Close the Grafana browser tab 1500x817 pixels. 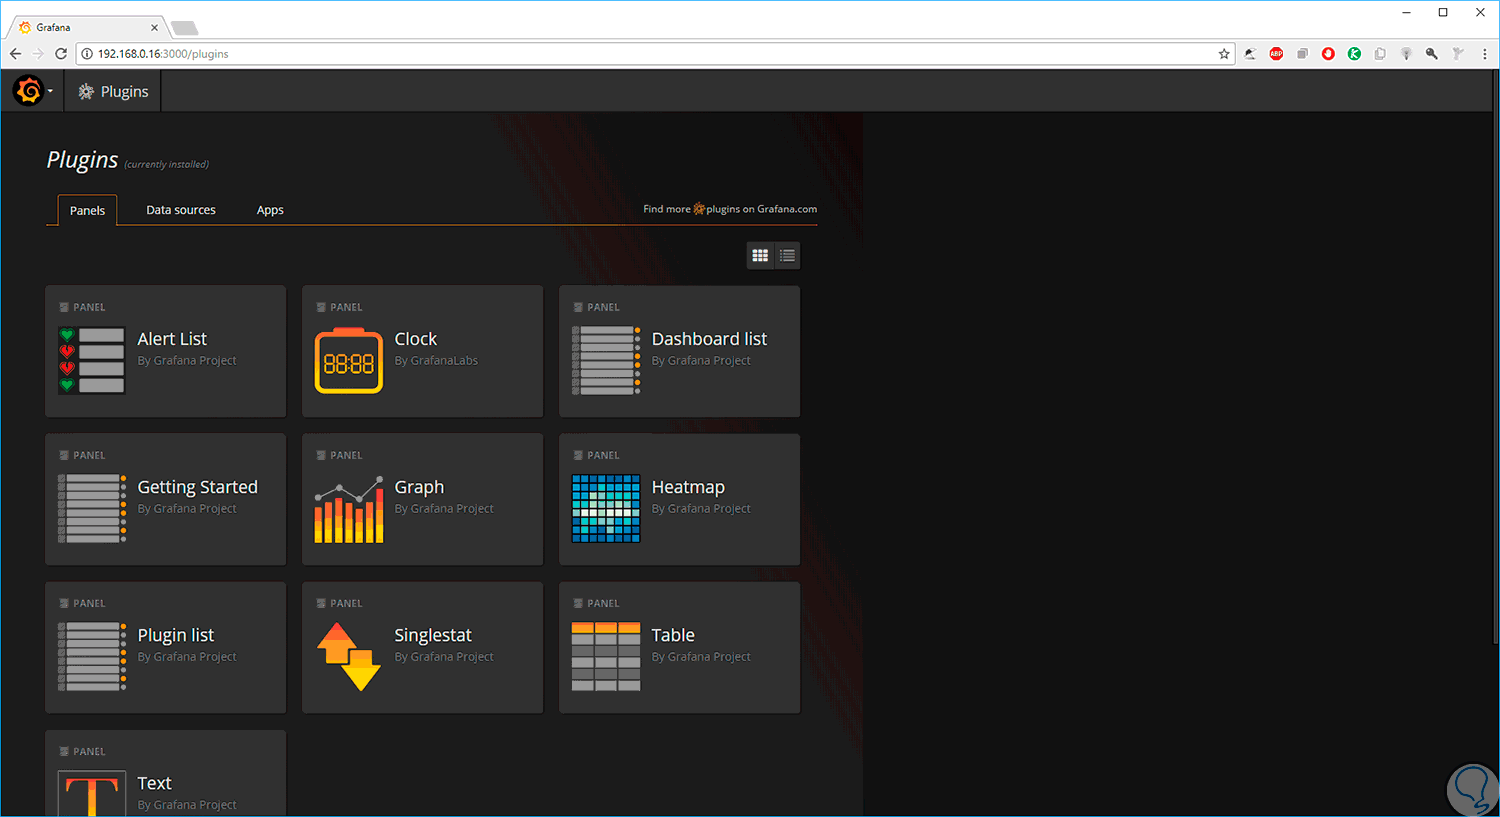click(x=154, y=28)
